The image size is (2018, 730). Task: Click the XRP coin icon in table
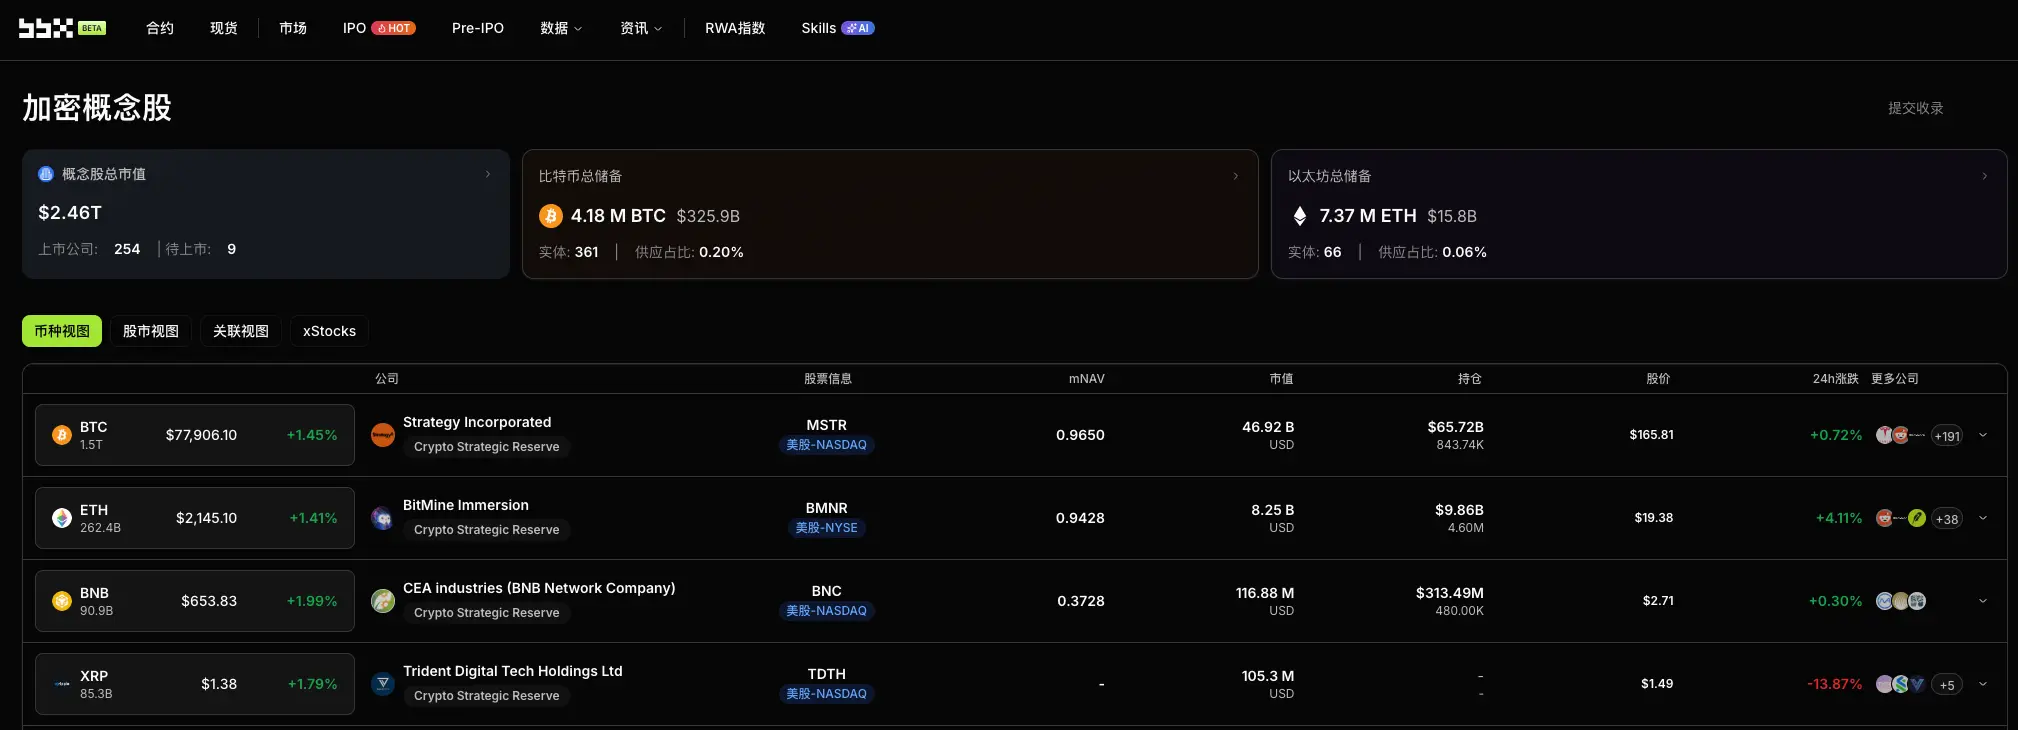click(62, 684)
